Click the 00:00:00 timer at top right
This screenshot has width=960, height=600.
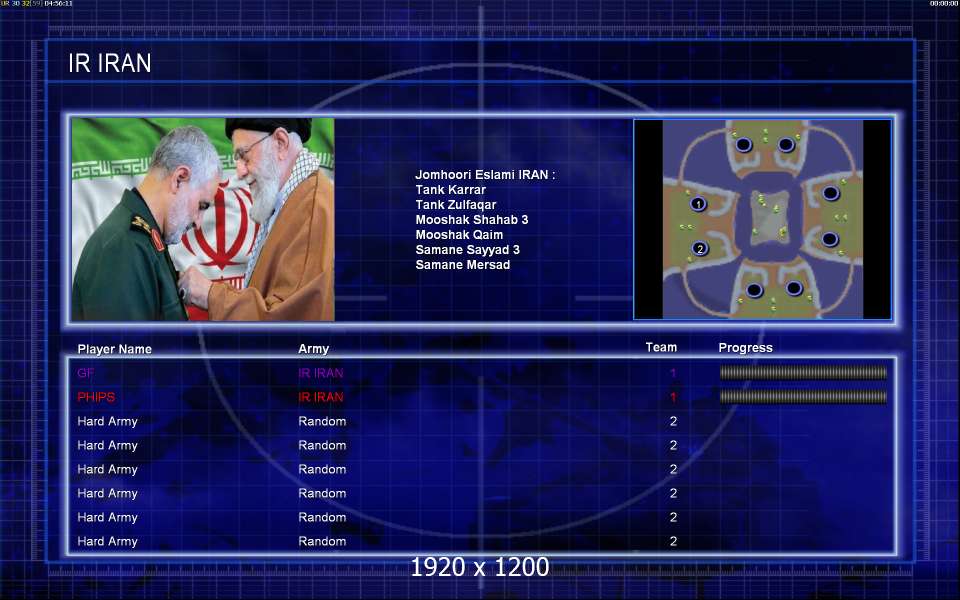[x=943, y=4]
